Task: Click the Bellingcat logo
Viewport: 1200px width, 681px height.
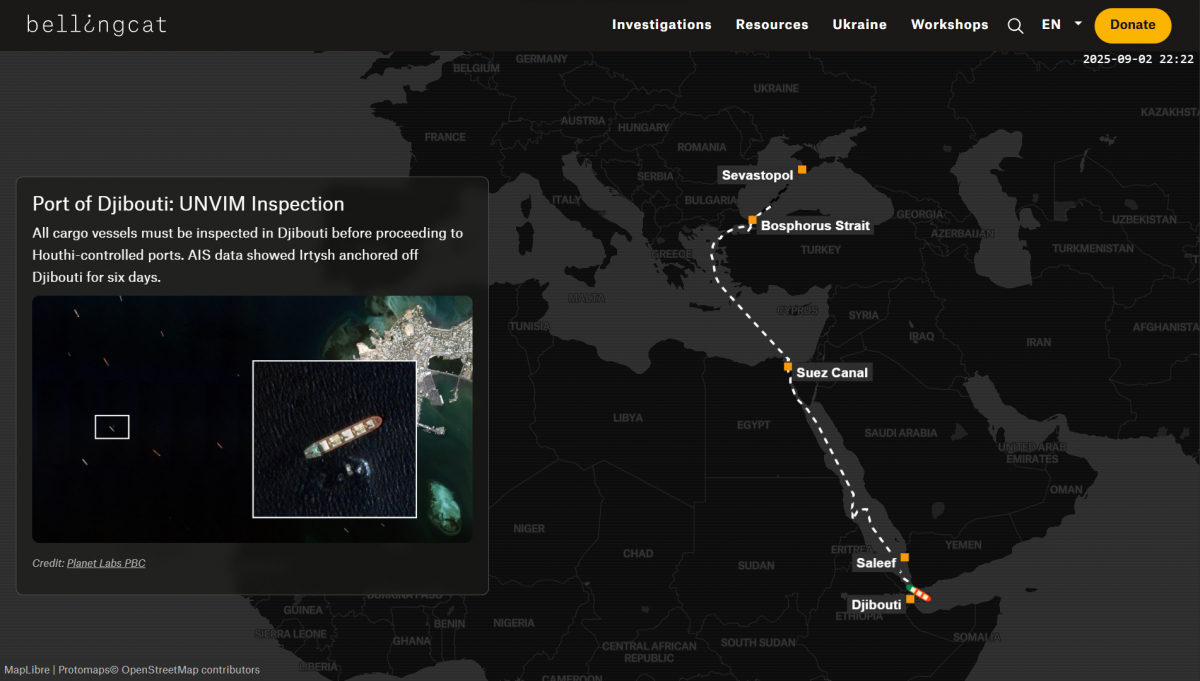Action: point(96,25)
